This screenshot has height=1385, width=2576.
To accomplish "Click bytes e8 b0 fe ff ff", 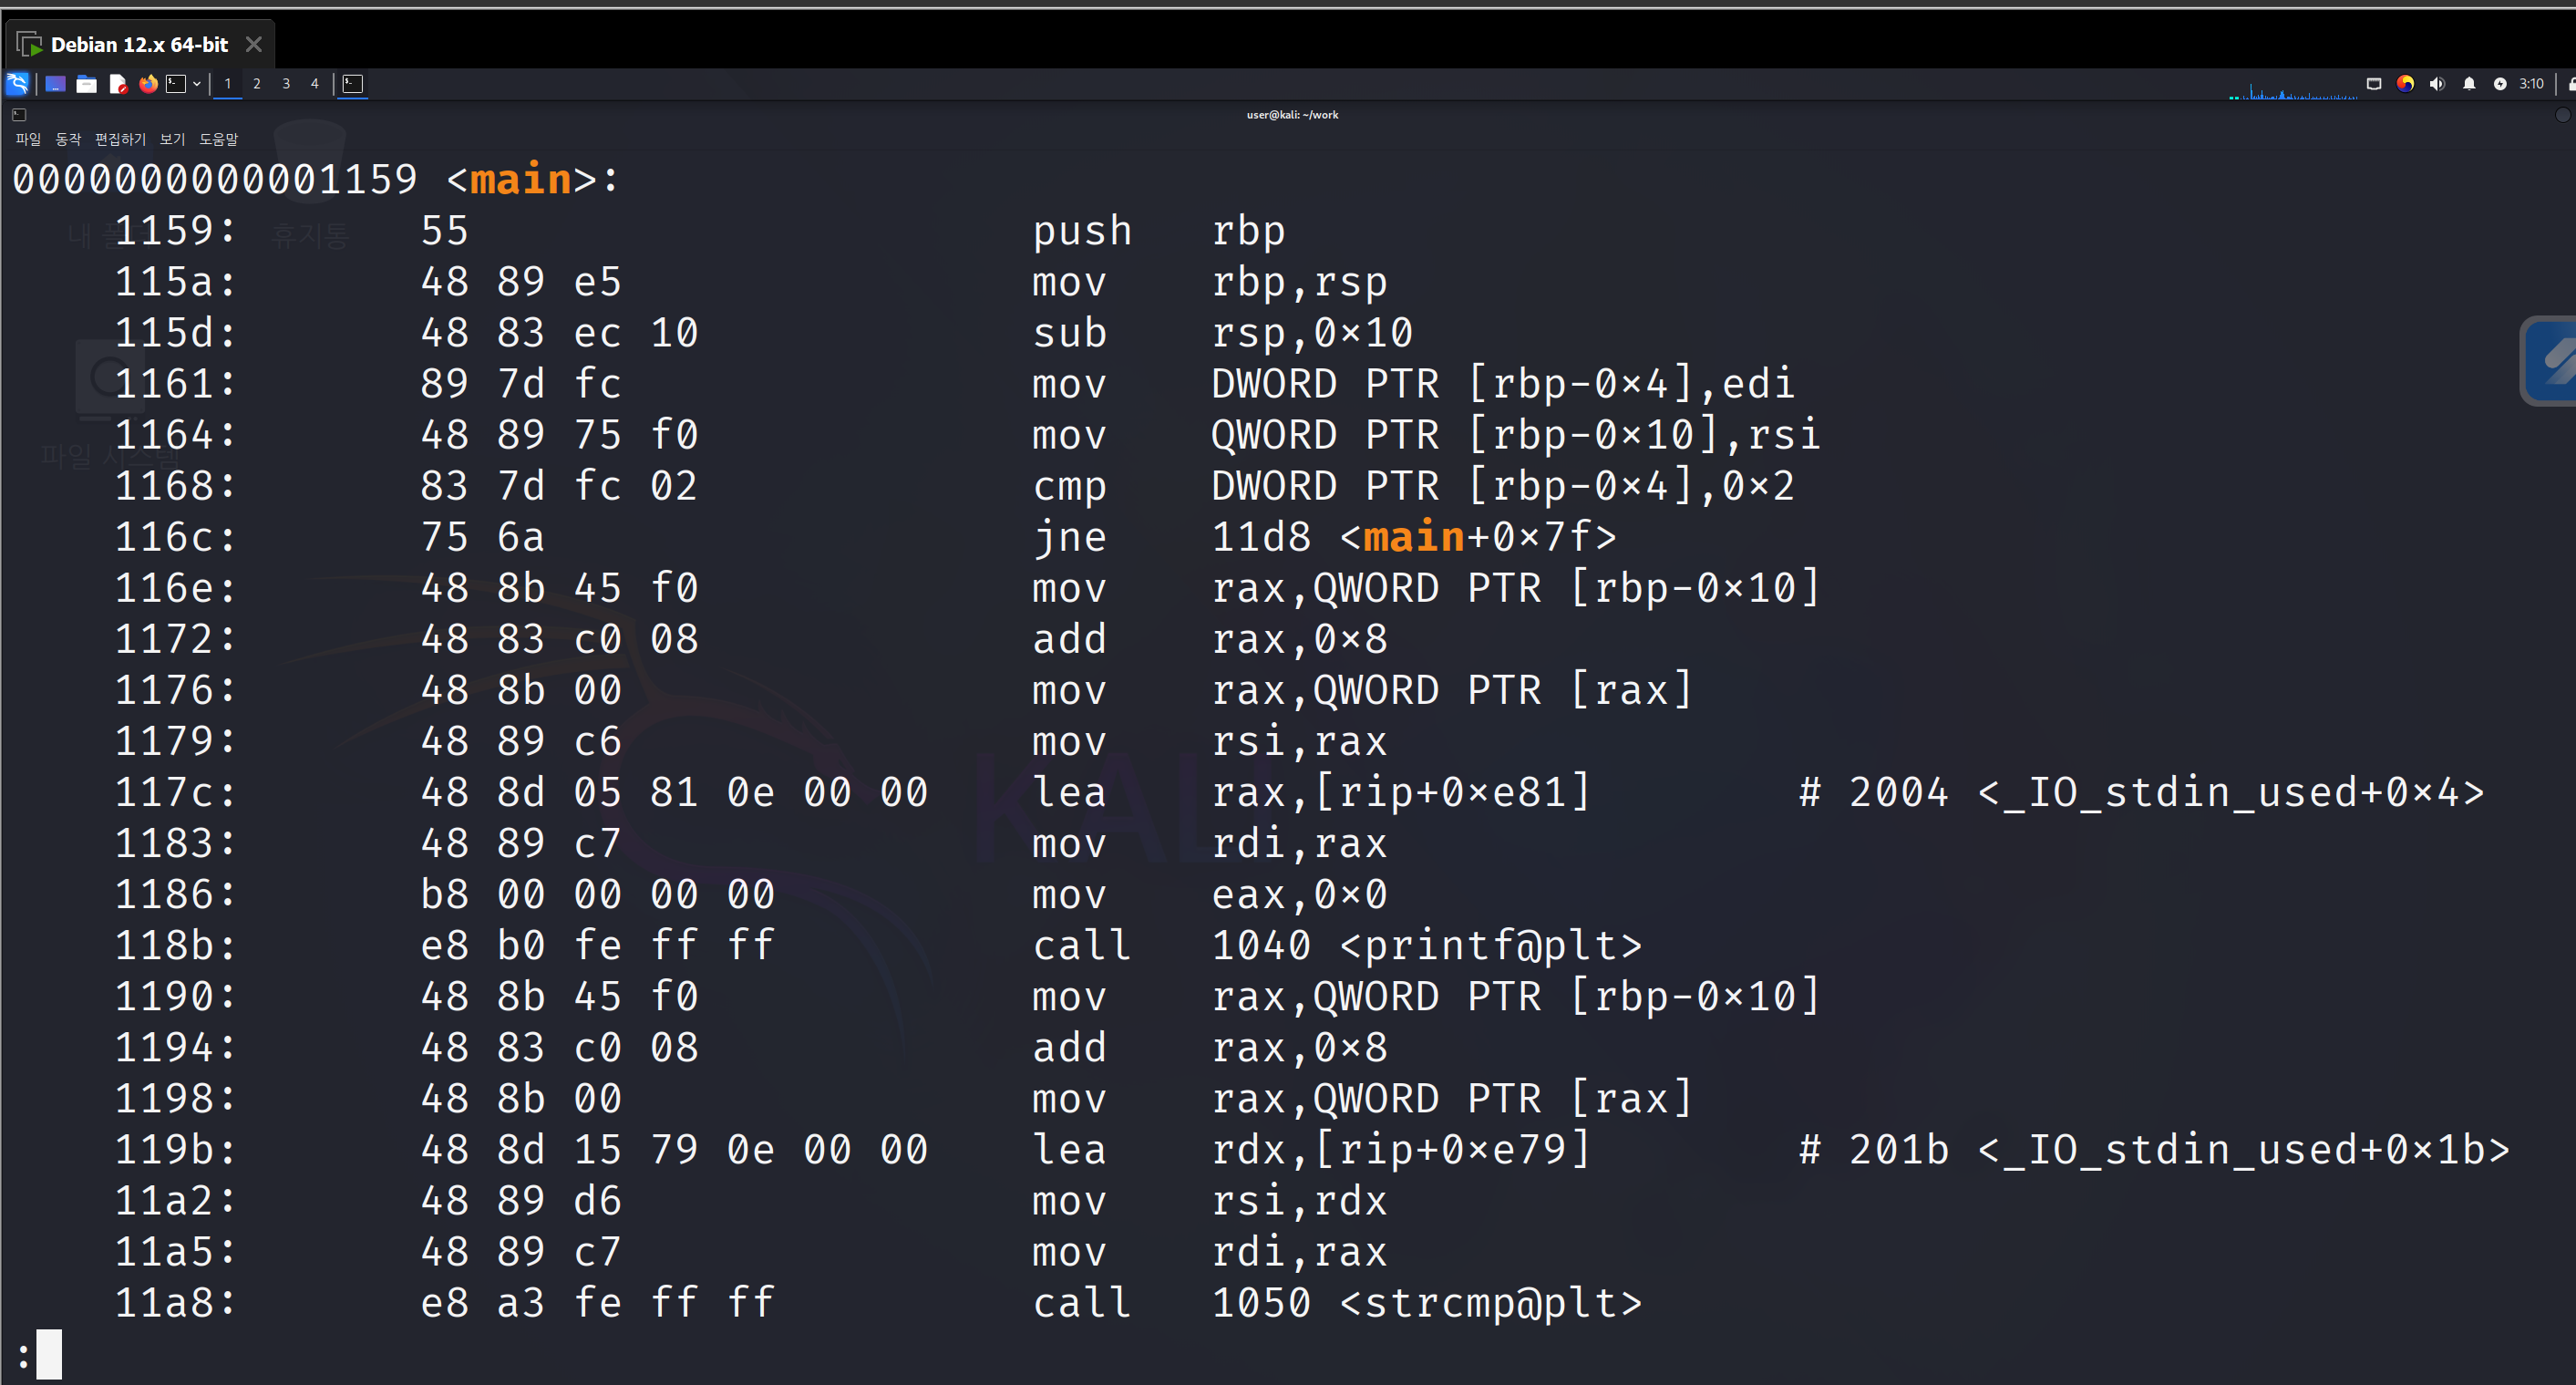I will click(598, 946).
